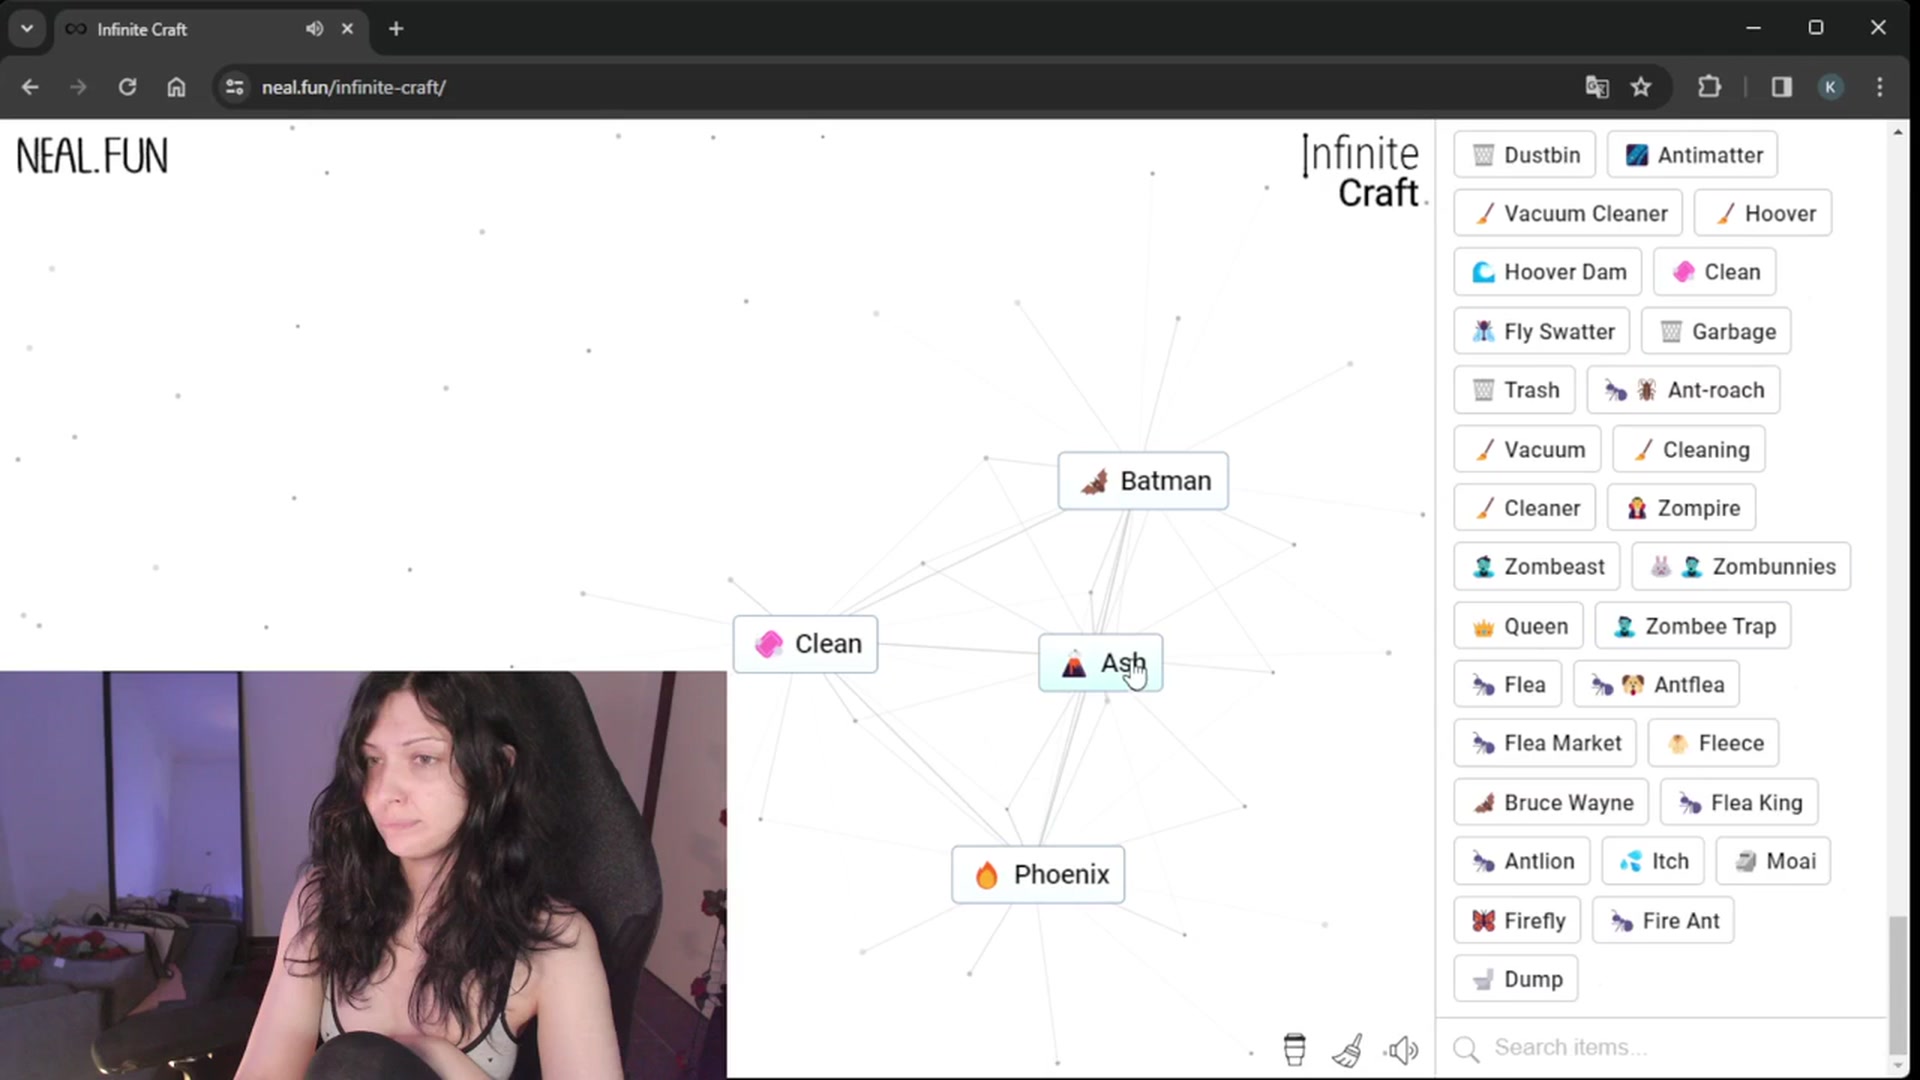This screenshot has height=1080, width=1920.
Task: Mute the tab via audio icon
Action: (x=314, y=29)
